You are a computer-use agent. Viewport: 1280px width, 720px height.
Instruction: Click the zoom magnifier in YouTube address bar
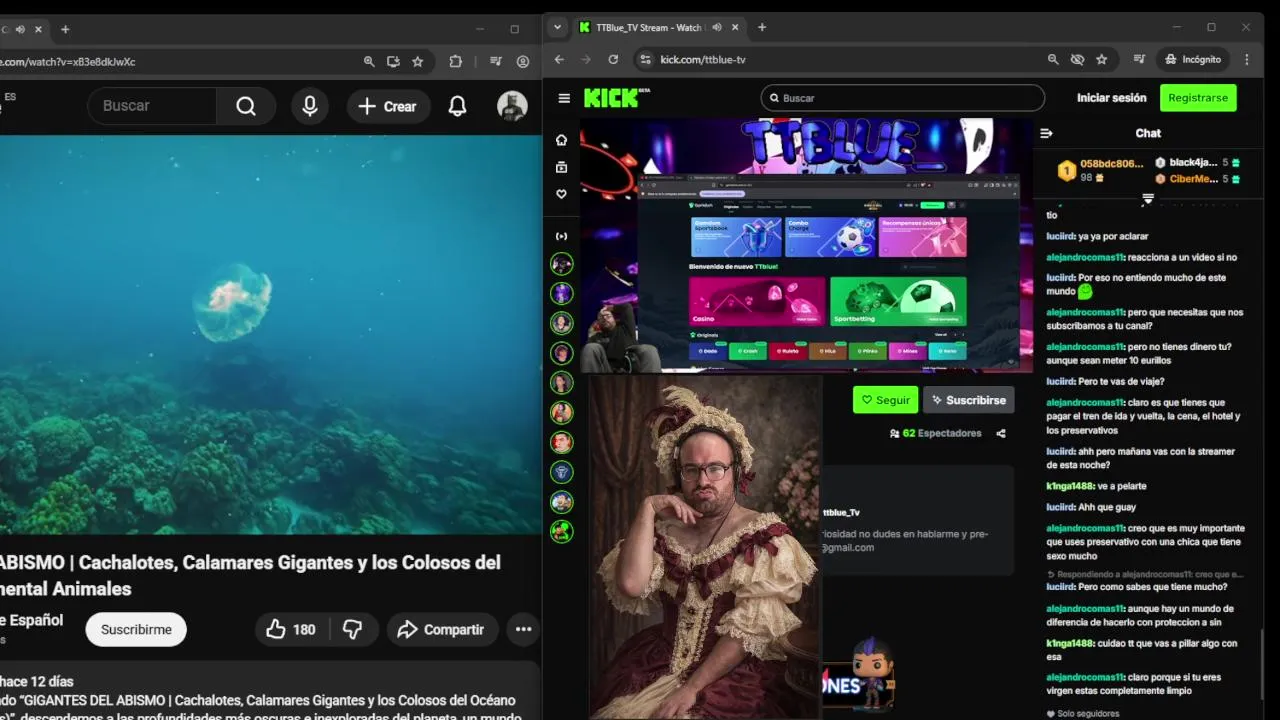(x=369, y=61)
